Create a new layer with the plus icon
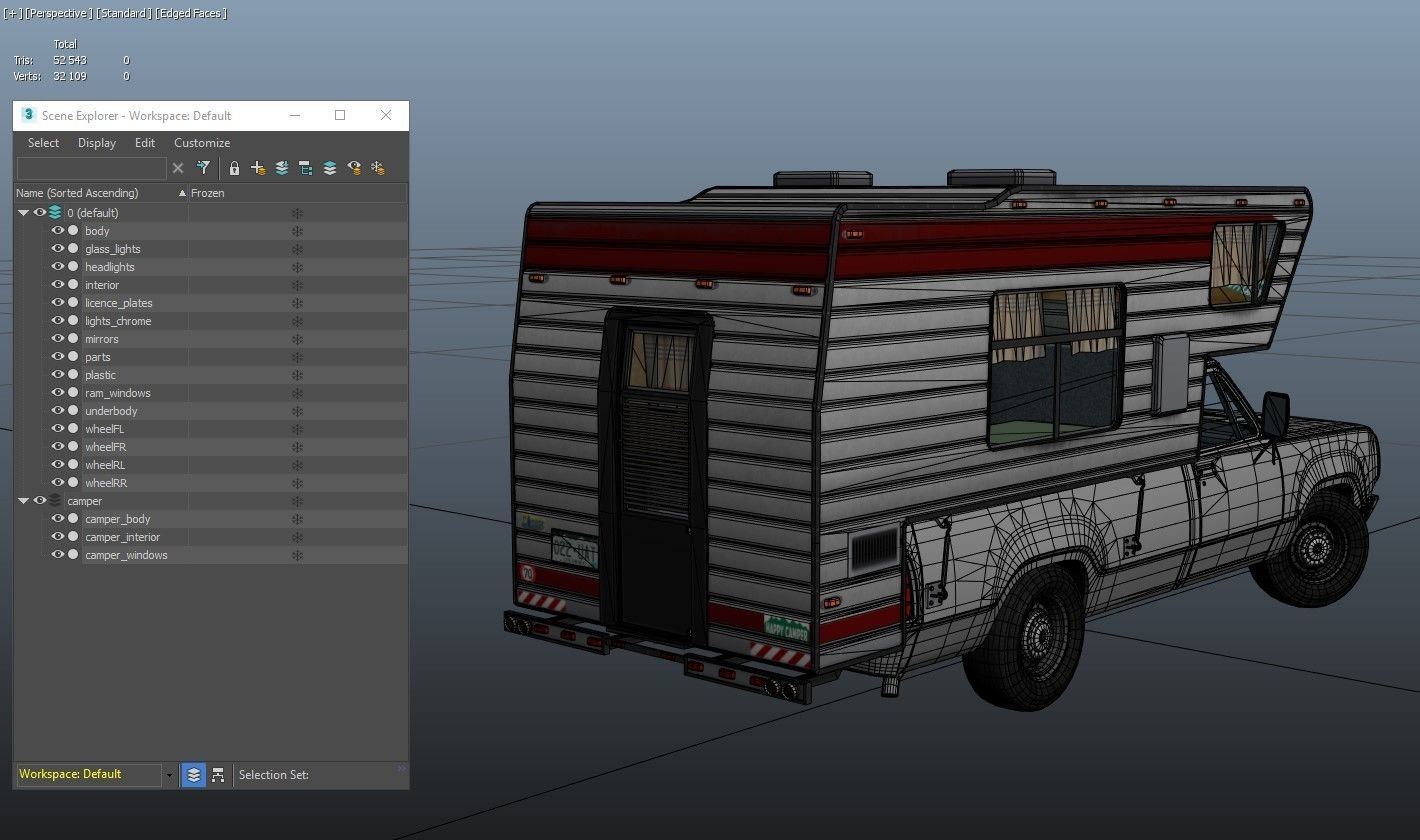The height and width of the screenshot is (840, 1420). 258,168
